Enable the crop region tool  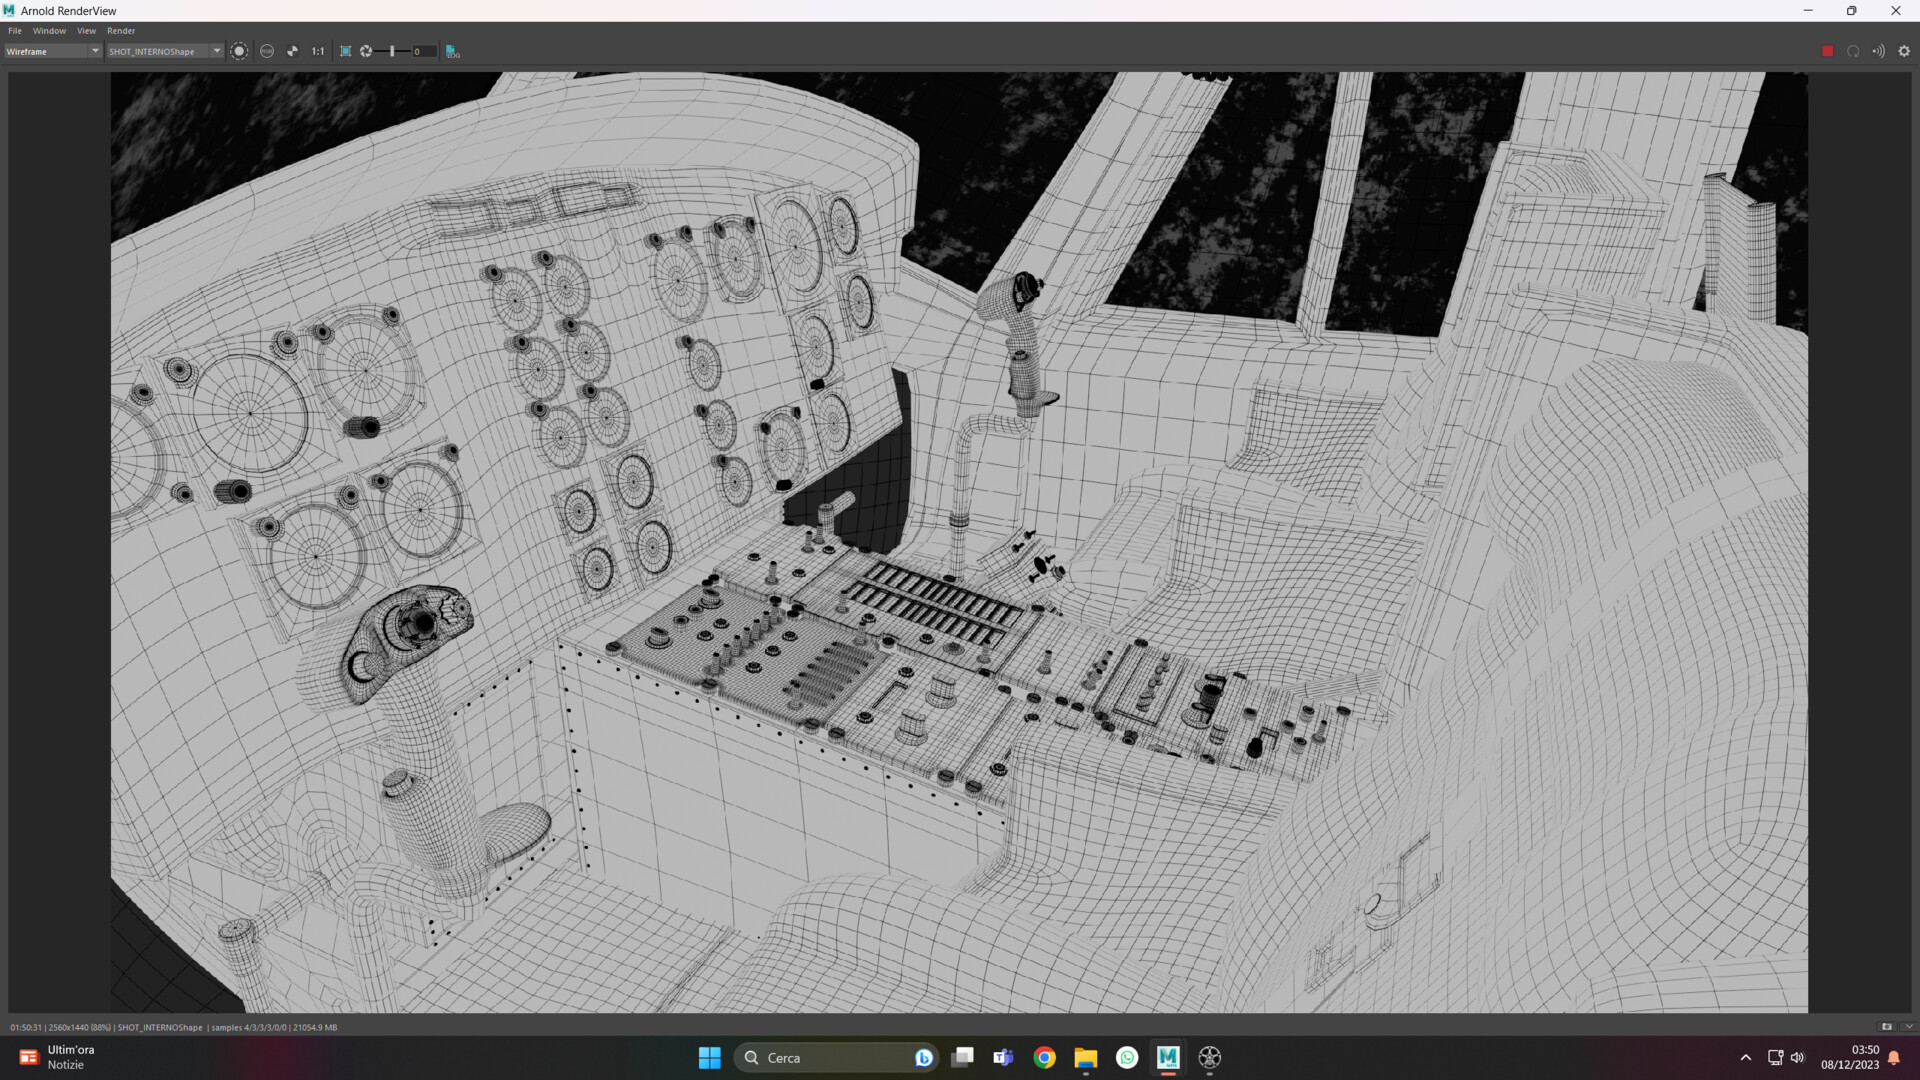[346, 51]
